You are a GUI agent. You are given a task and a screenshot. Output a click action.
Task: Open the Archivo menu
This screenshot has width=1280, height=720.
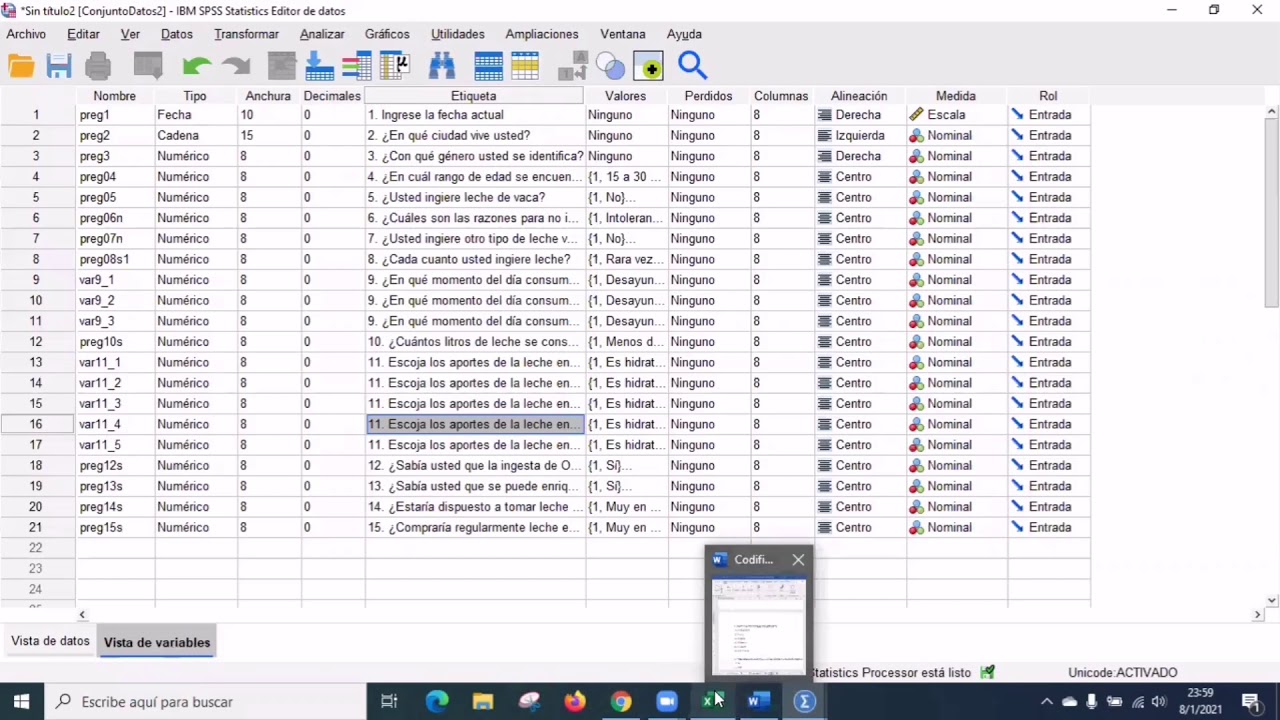(26, 34)
